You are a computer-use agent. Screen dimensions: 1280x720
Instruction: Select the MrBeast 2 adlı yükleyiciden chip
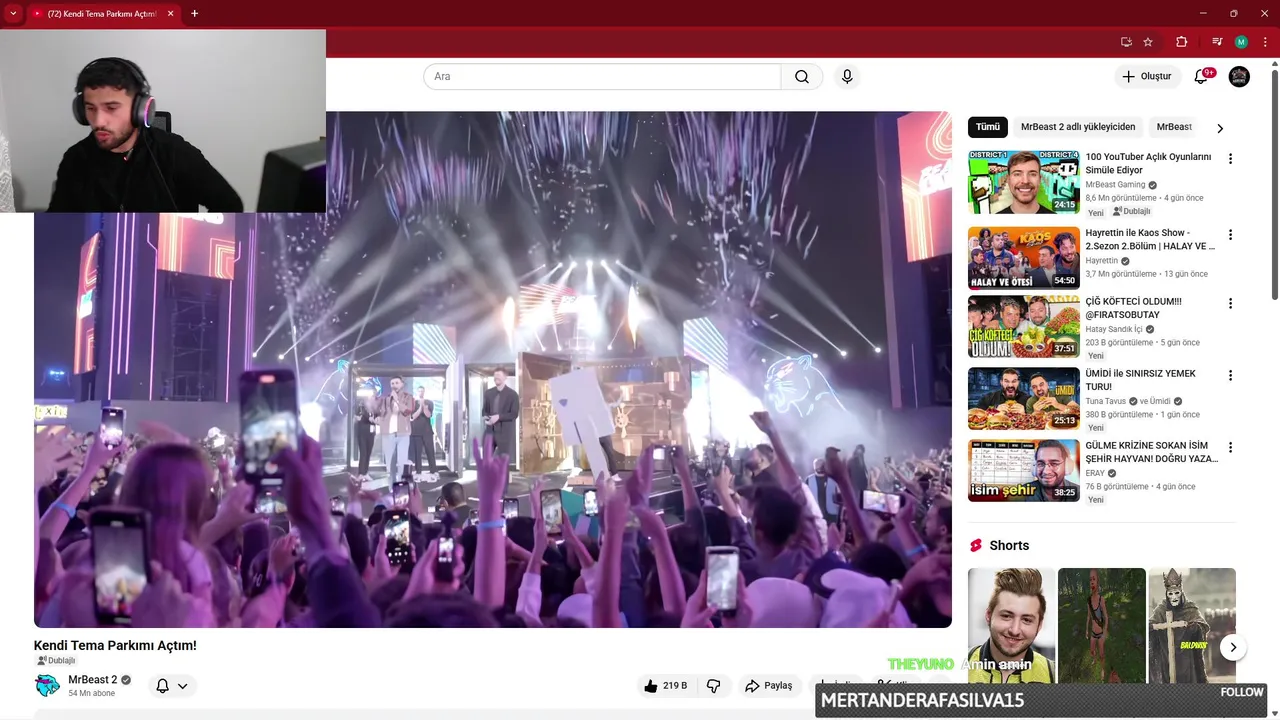[1078, 127]
